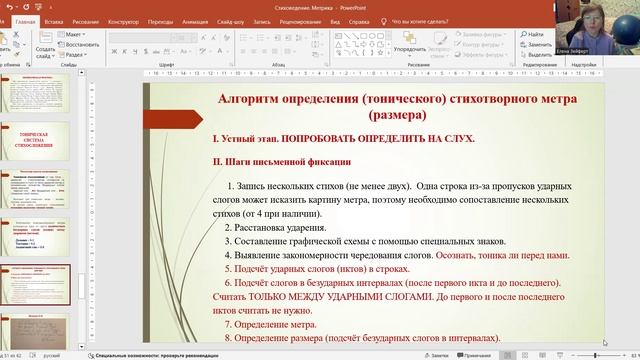Switch to the Переходы ribbon tab
640x360 pixels.
pyautogui.click(x=160, y=22)
